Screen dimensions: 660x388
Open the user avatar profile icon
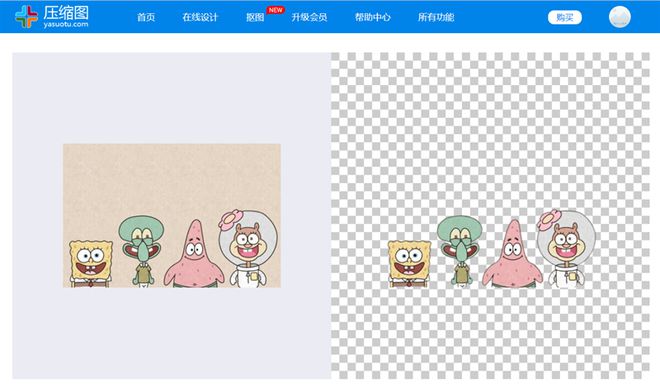pos(620,17)
